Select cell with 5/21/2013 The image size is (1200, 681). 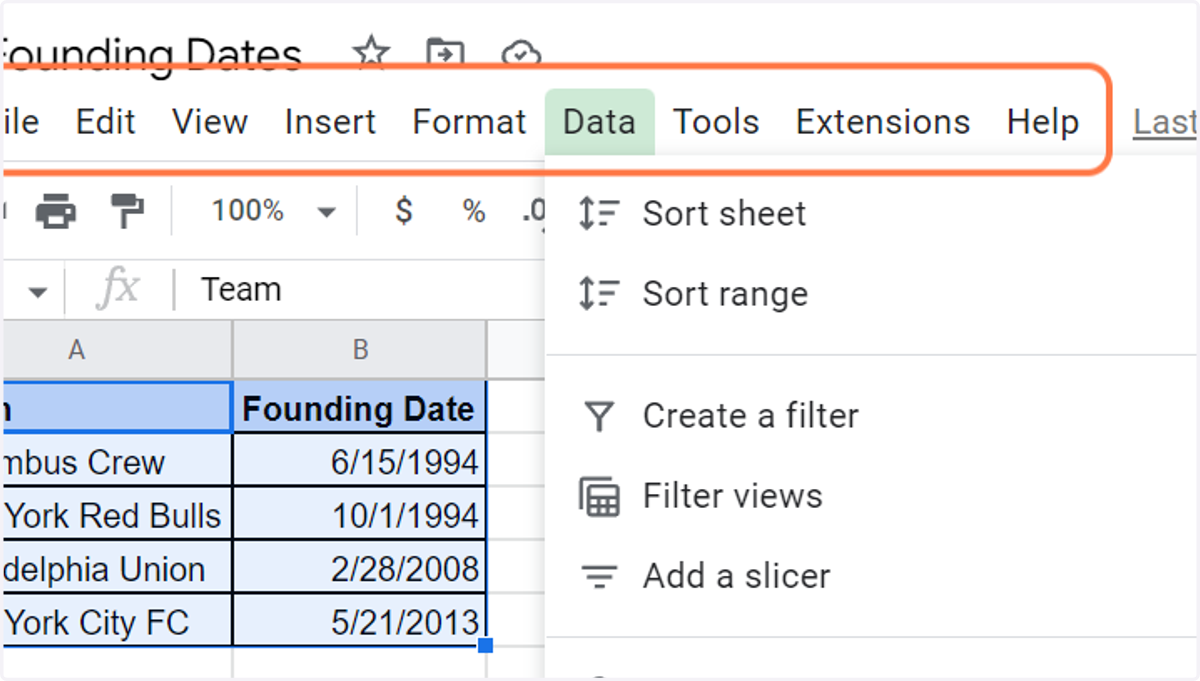coord(360,622)
